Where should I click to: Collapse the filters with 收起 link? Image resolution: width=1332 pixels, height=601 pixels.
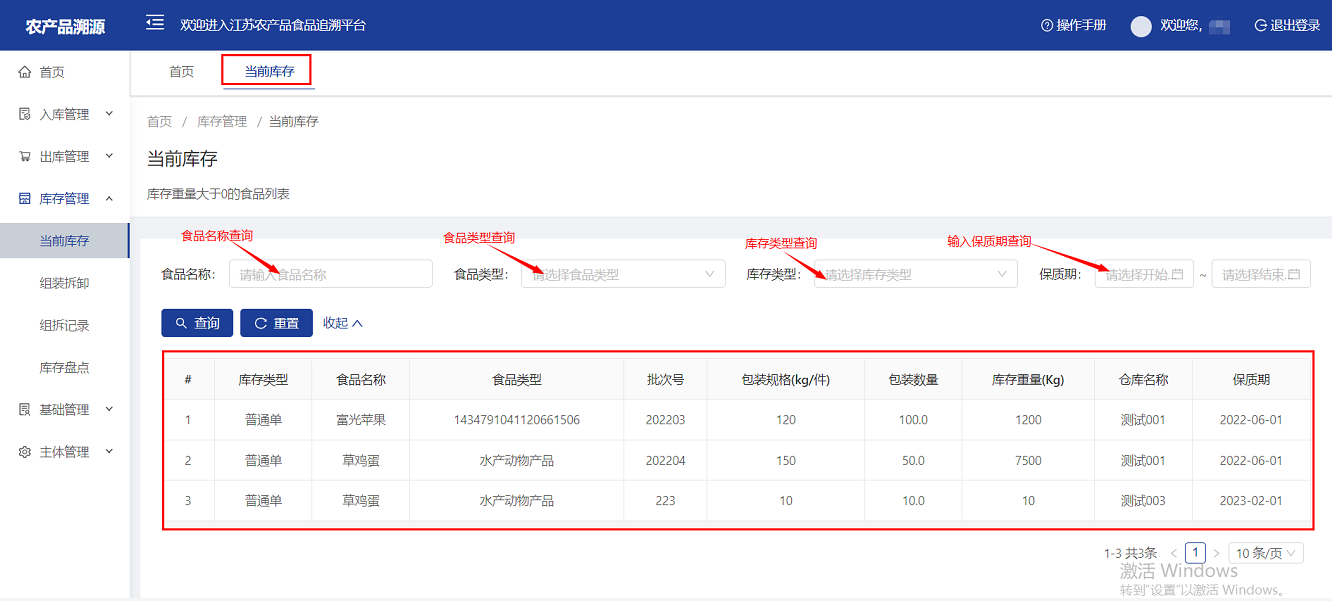342,323
